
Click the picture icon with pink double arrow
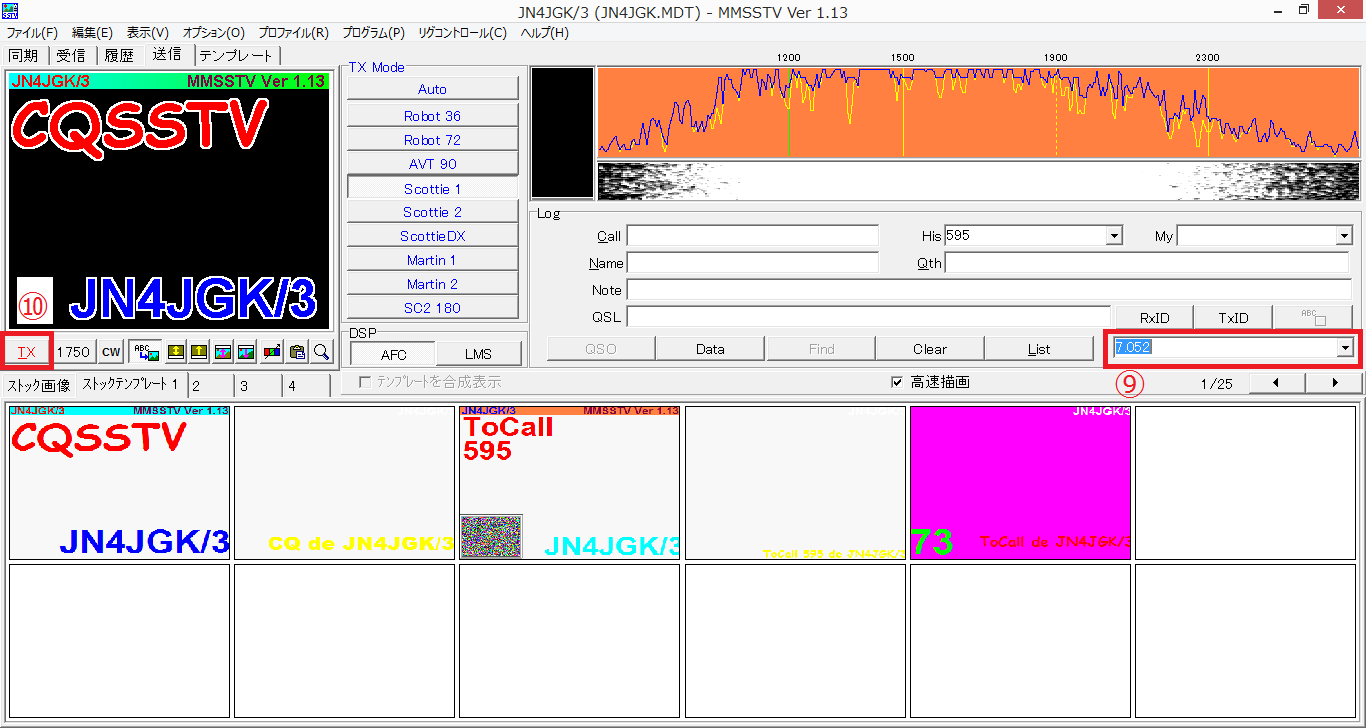pos(223,352)
